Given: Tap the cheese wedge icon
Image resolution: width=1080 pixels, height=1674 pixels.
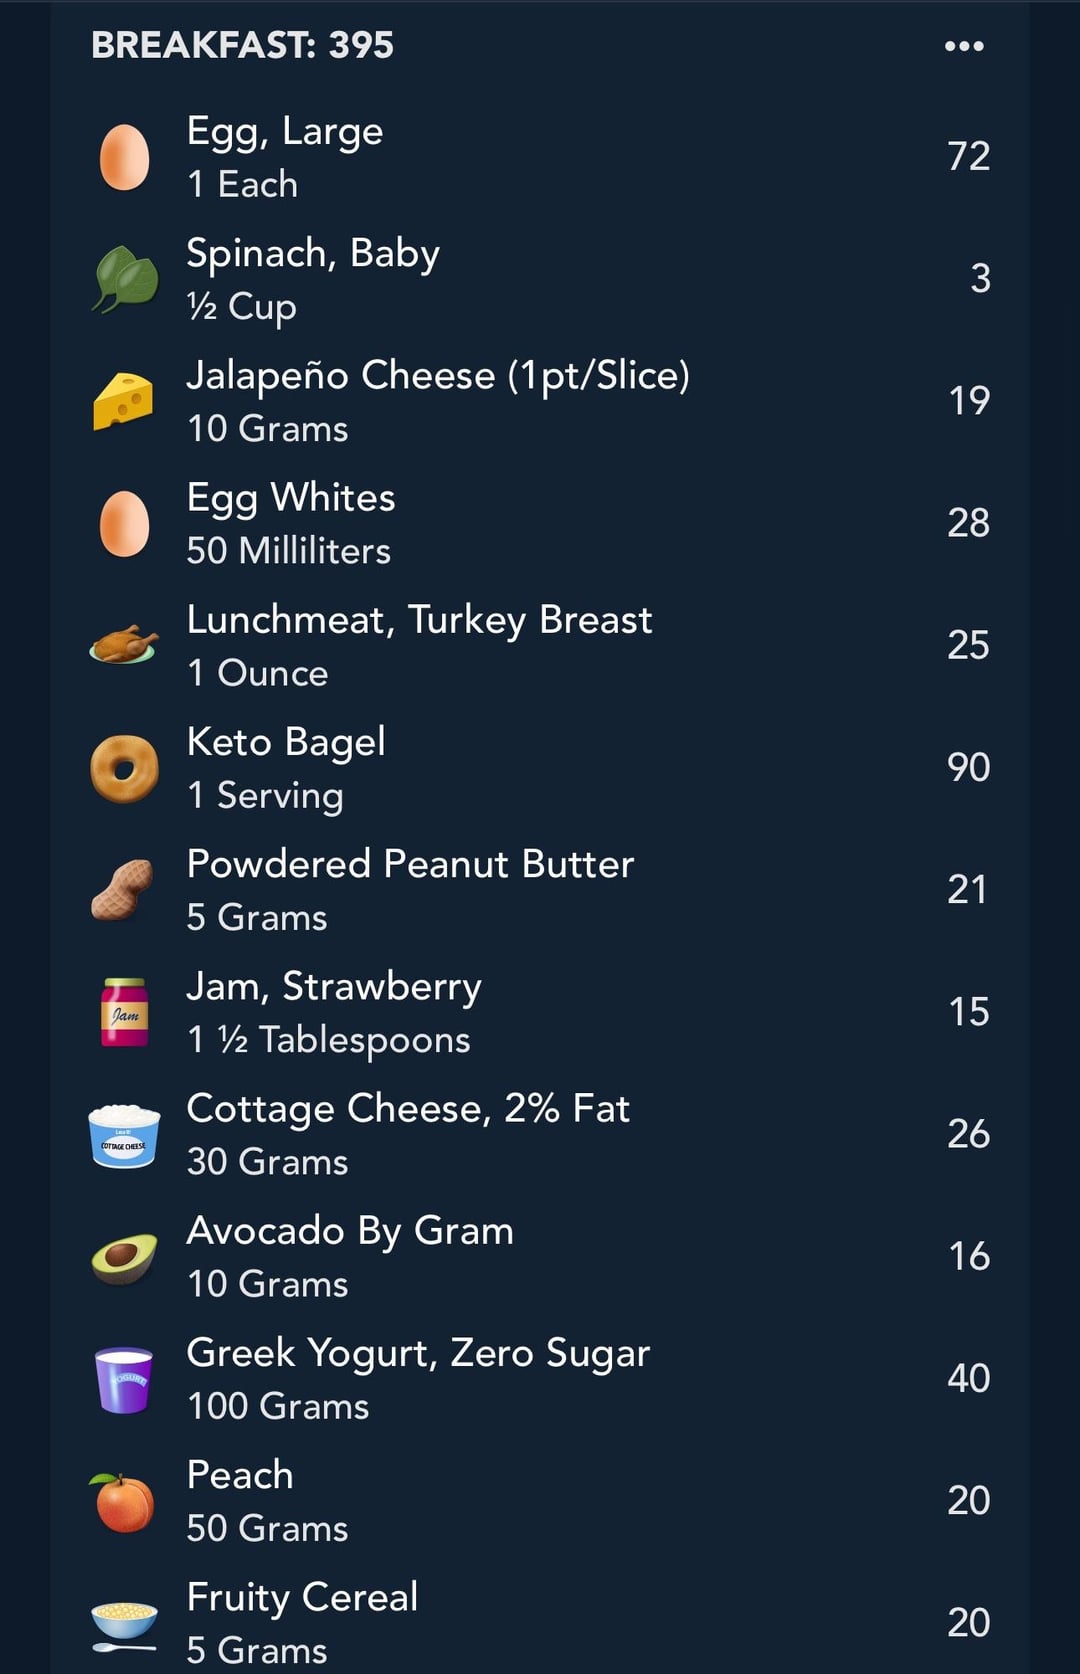Looking at the screenshot, I should click(x=123, y=401).
